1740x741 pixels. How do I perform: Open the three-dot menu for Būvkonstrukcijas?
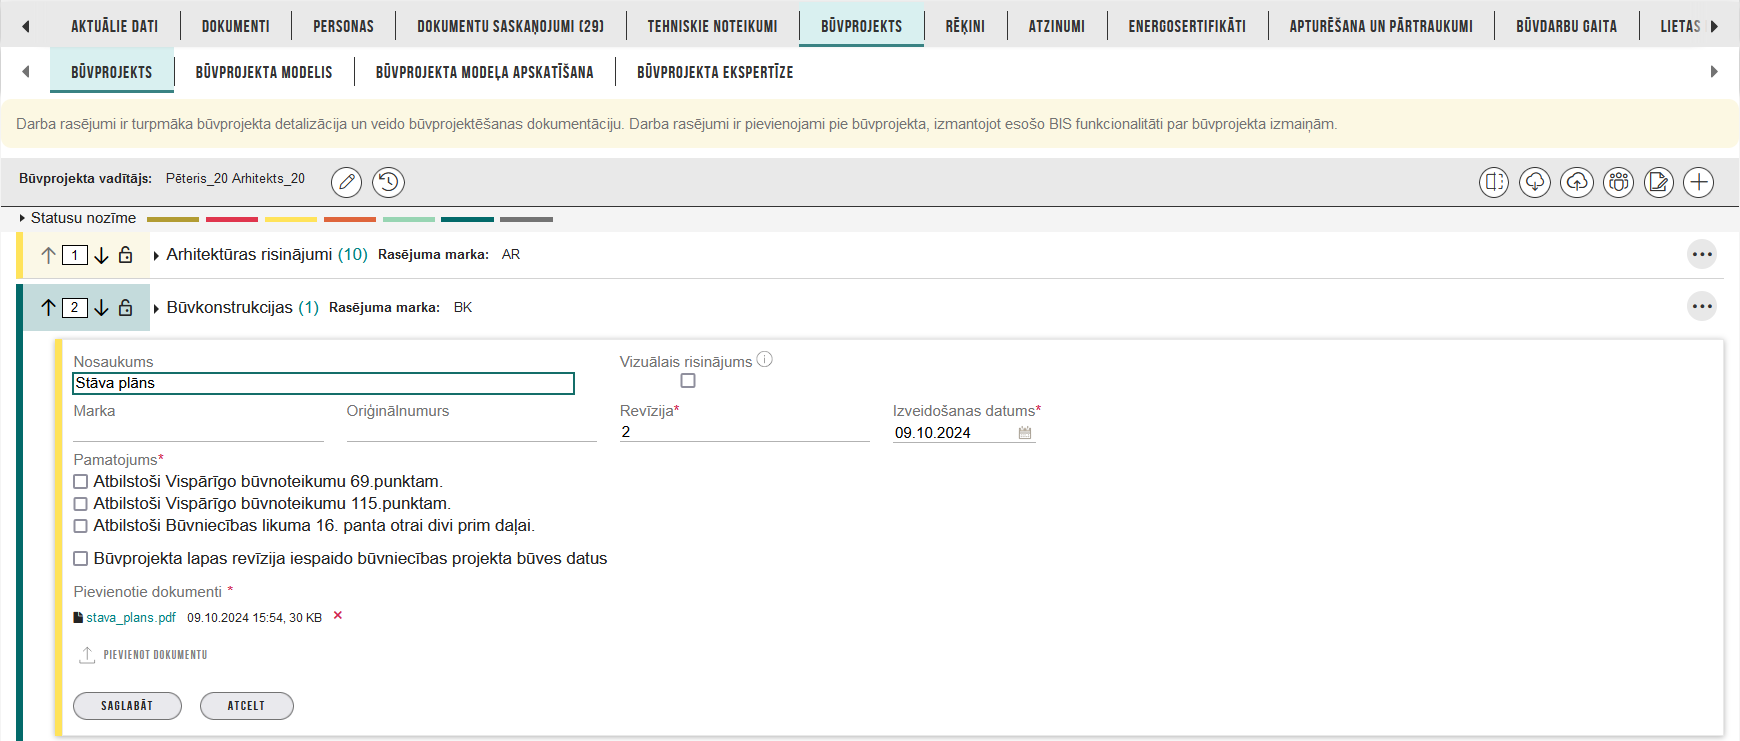[1702, 306]
